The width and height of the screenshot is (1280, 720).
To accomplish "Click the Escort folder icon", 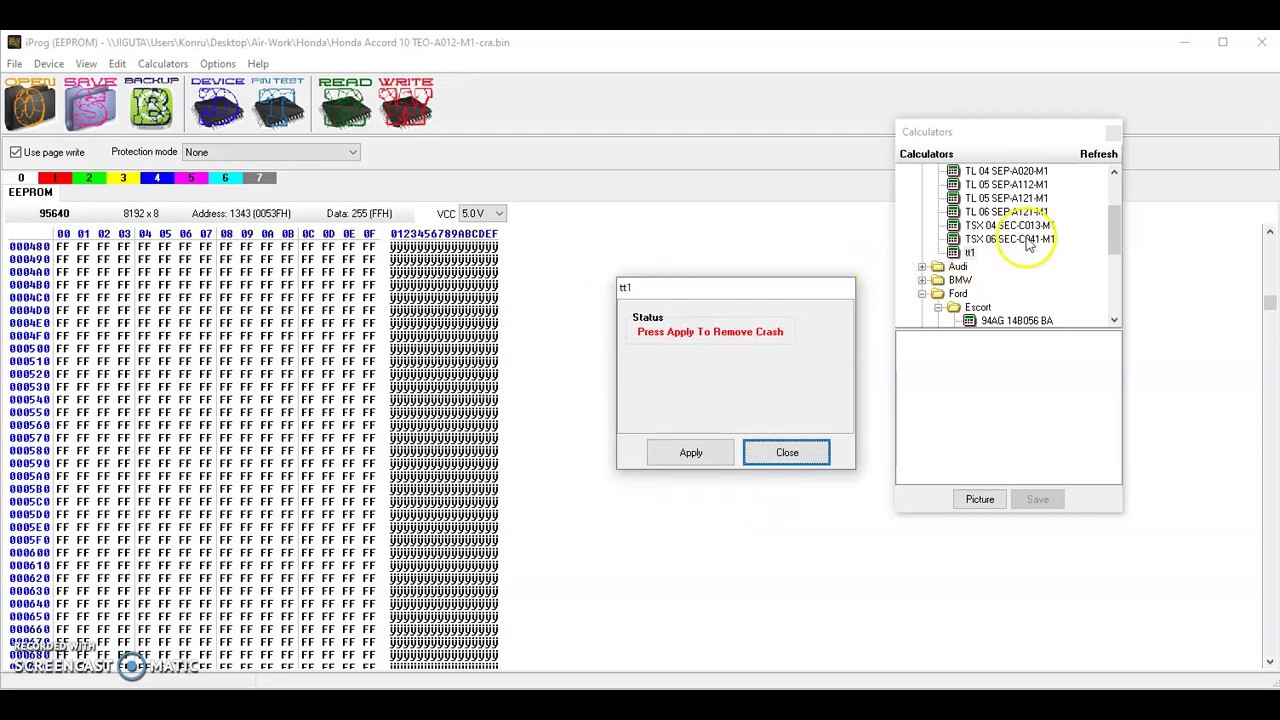I will click(x=954, y=308).
